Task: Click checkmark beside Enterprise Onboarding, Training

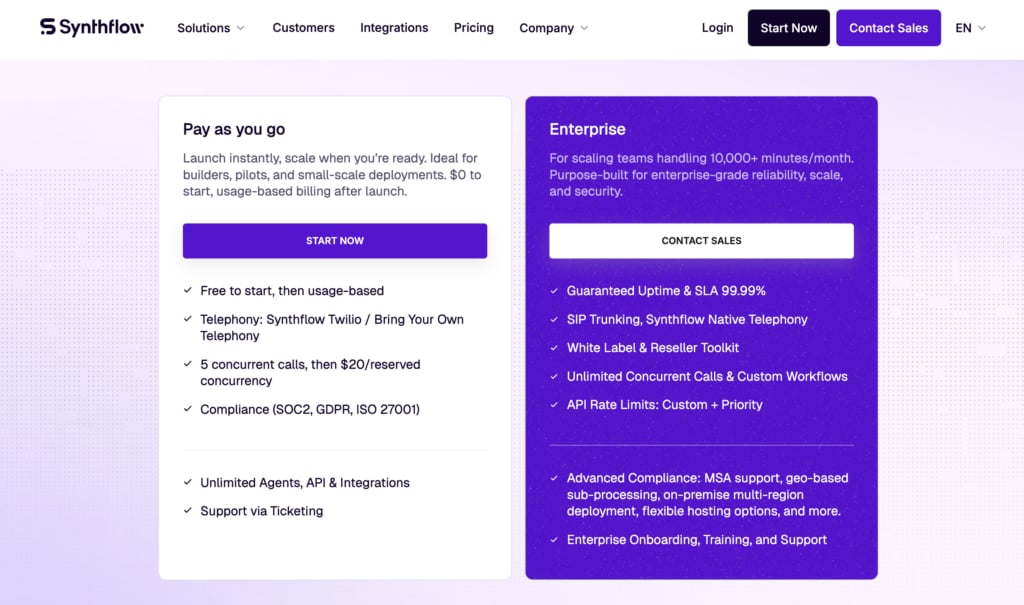Action: click(x=554, y=540)
